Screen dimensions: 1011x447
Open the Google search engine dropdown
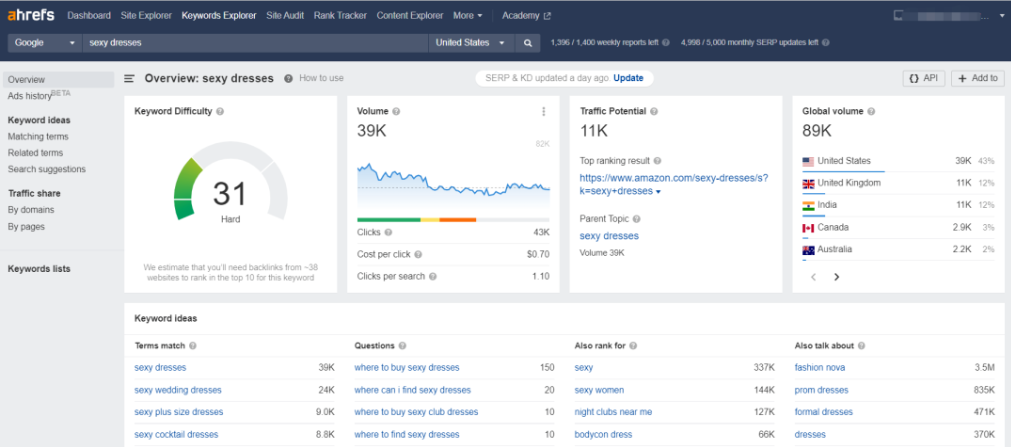pyautogui.click(x=44, y=43)
